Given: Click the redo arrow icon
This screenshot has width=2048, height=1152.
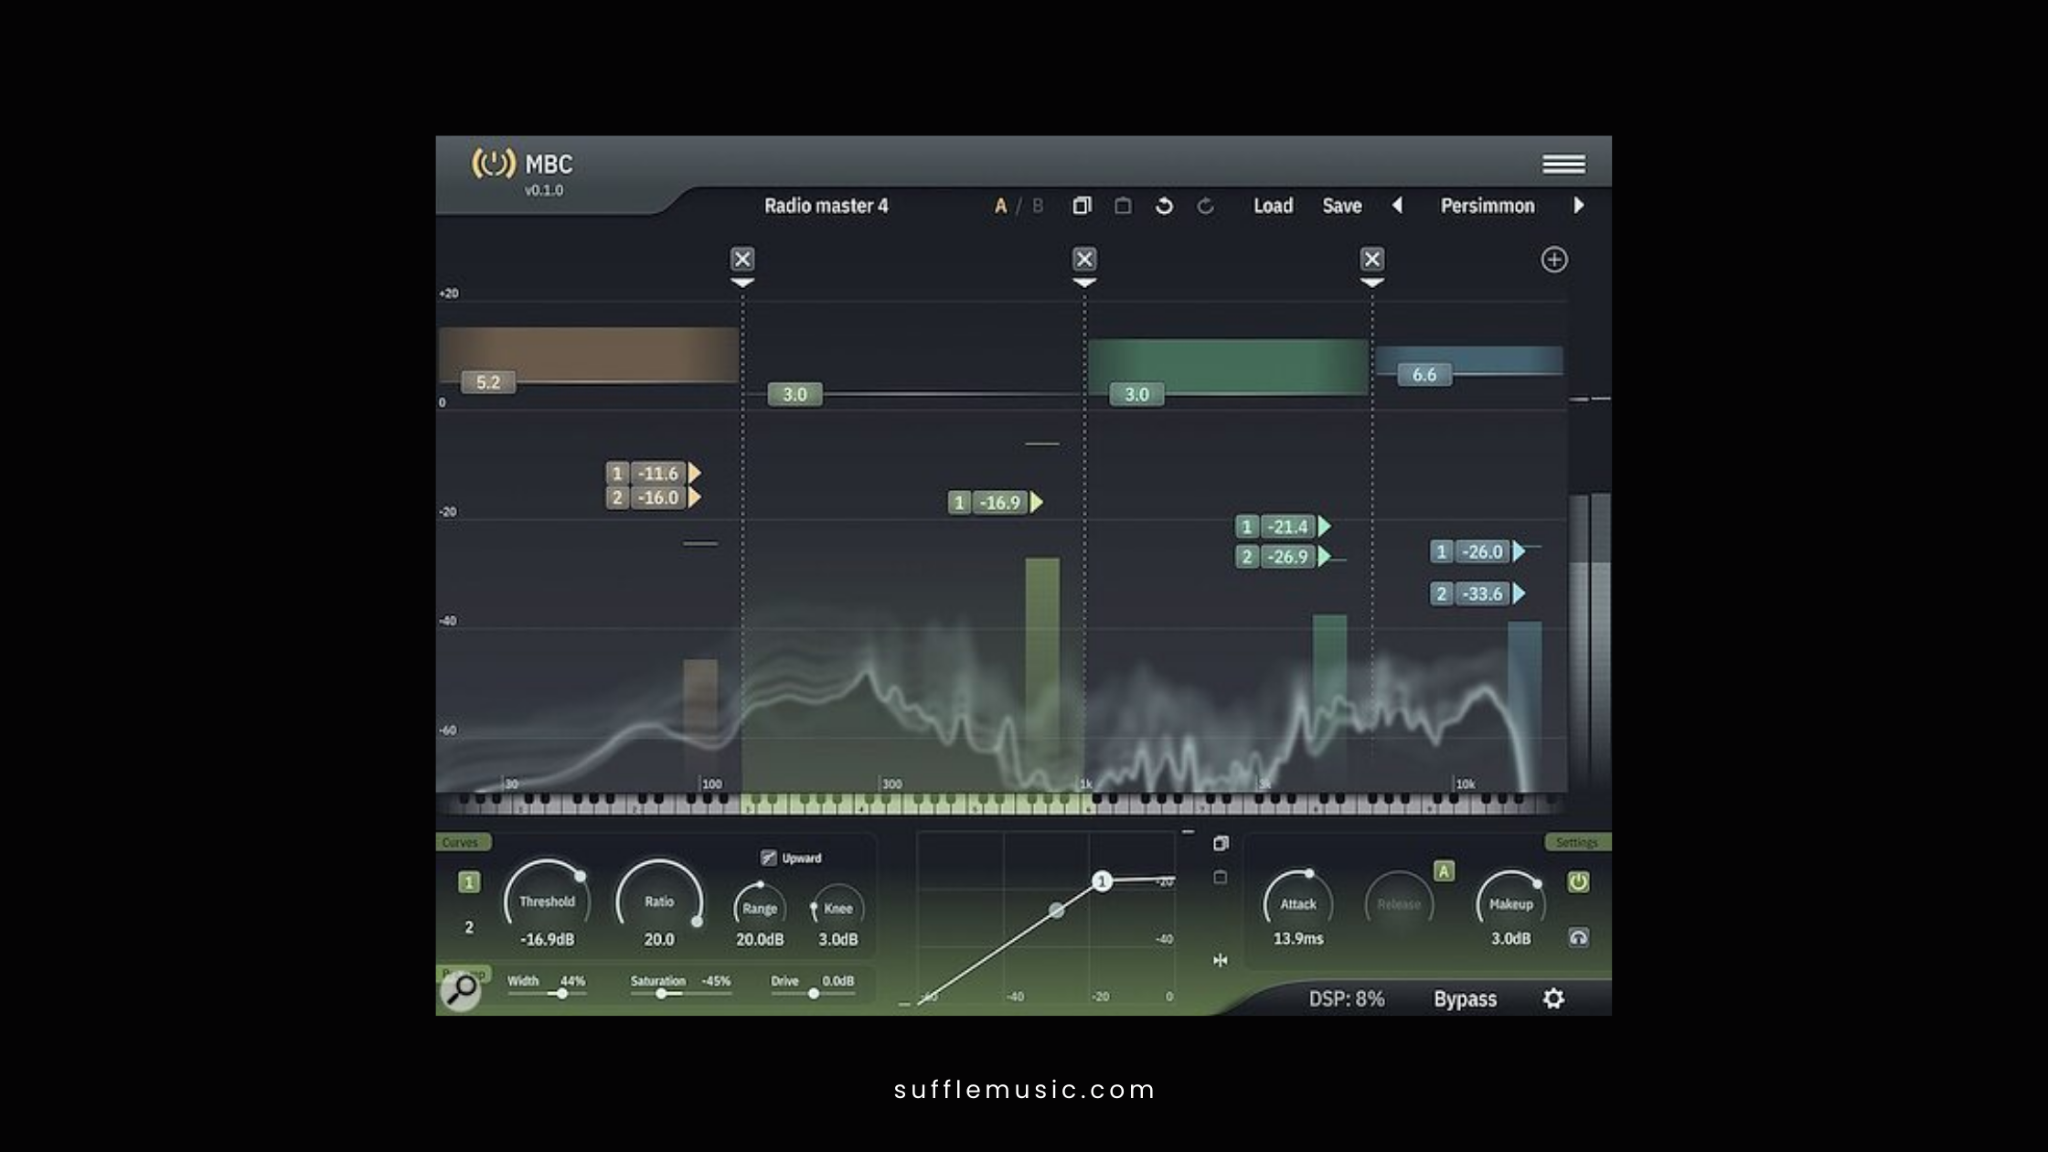Looking at the screenshot, I should [x=1206, y=205].
